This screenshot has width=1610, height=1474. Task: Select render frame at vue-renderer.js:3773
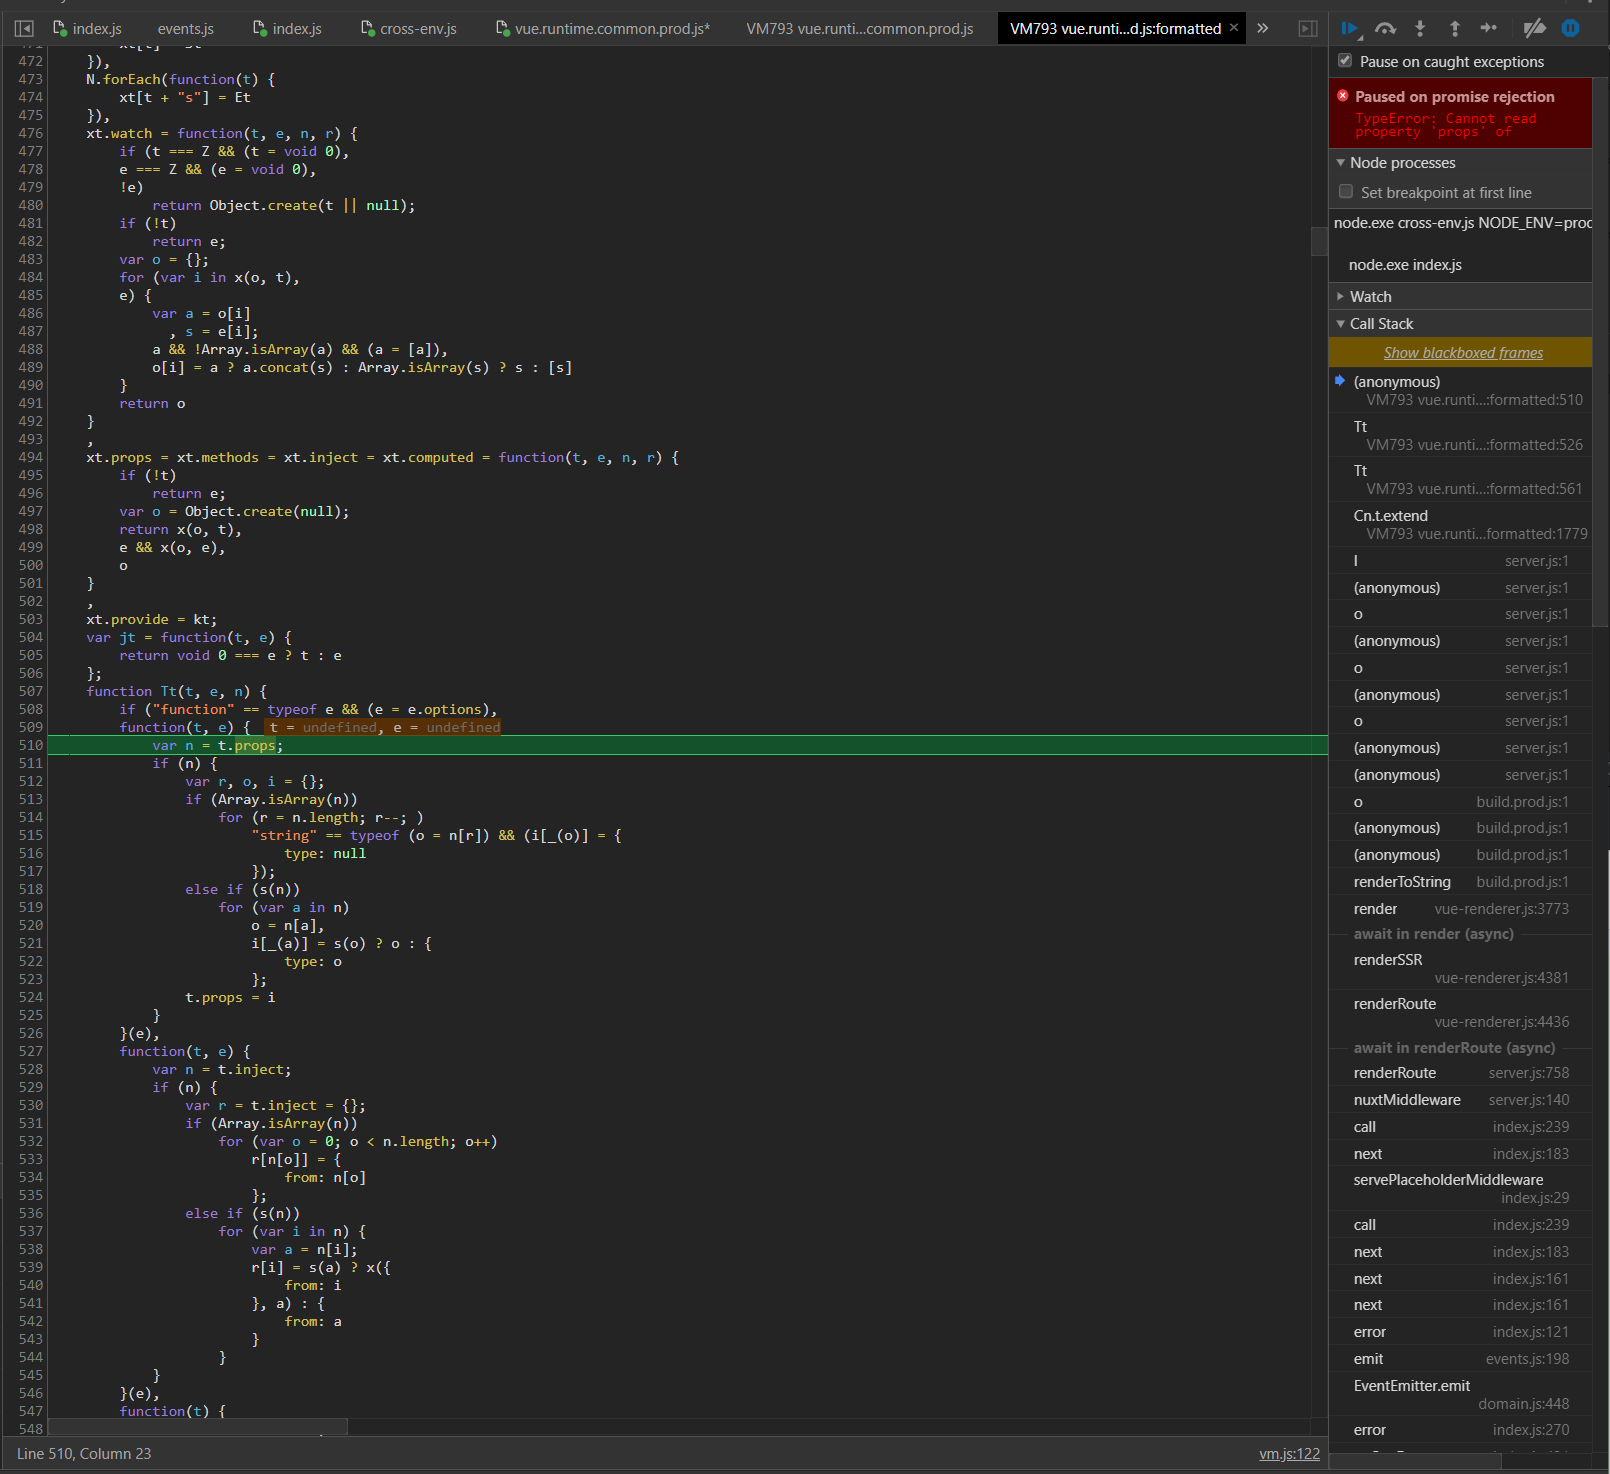click(x=1460, y=909)
